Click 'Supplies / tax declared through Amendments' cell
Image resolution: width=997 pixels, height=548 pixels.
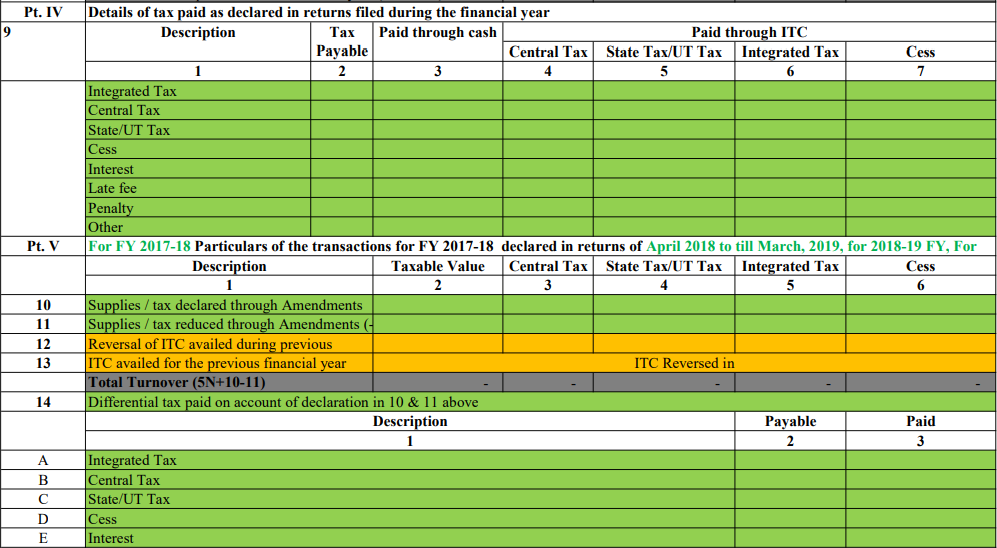[x=229, y=305]
